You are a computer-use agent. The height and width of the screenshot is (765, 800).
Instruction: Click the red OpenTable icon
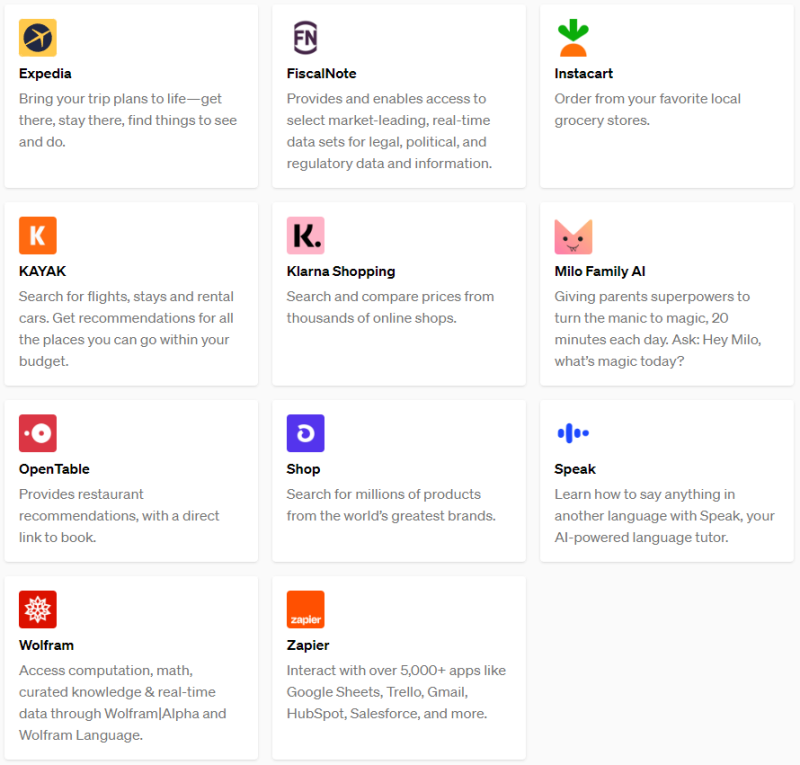38,433
